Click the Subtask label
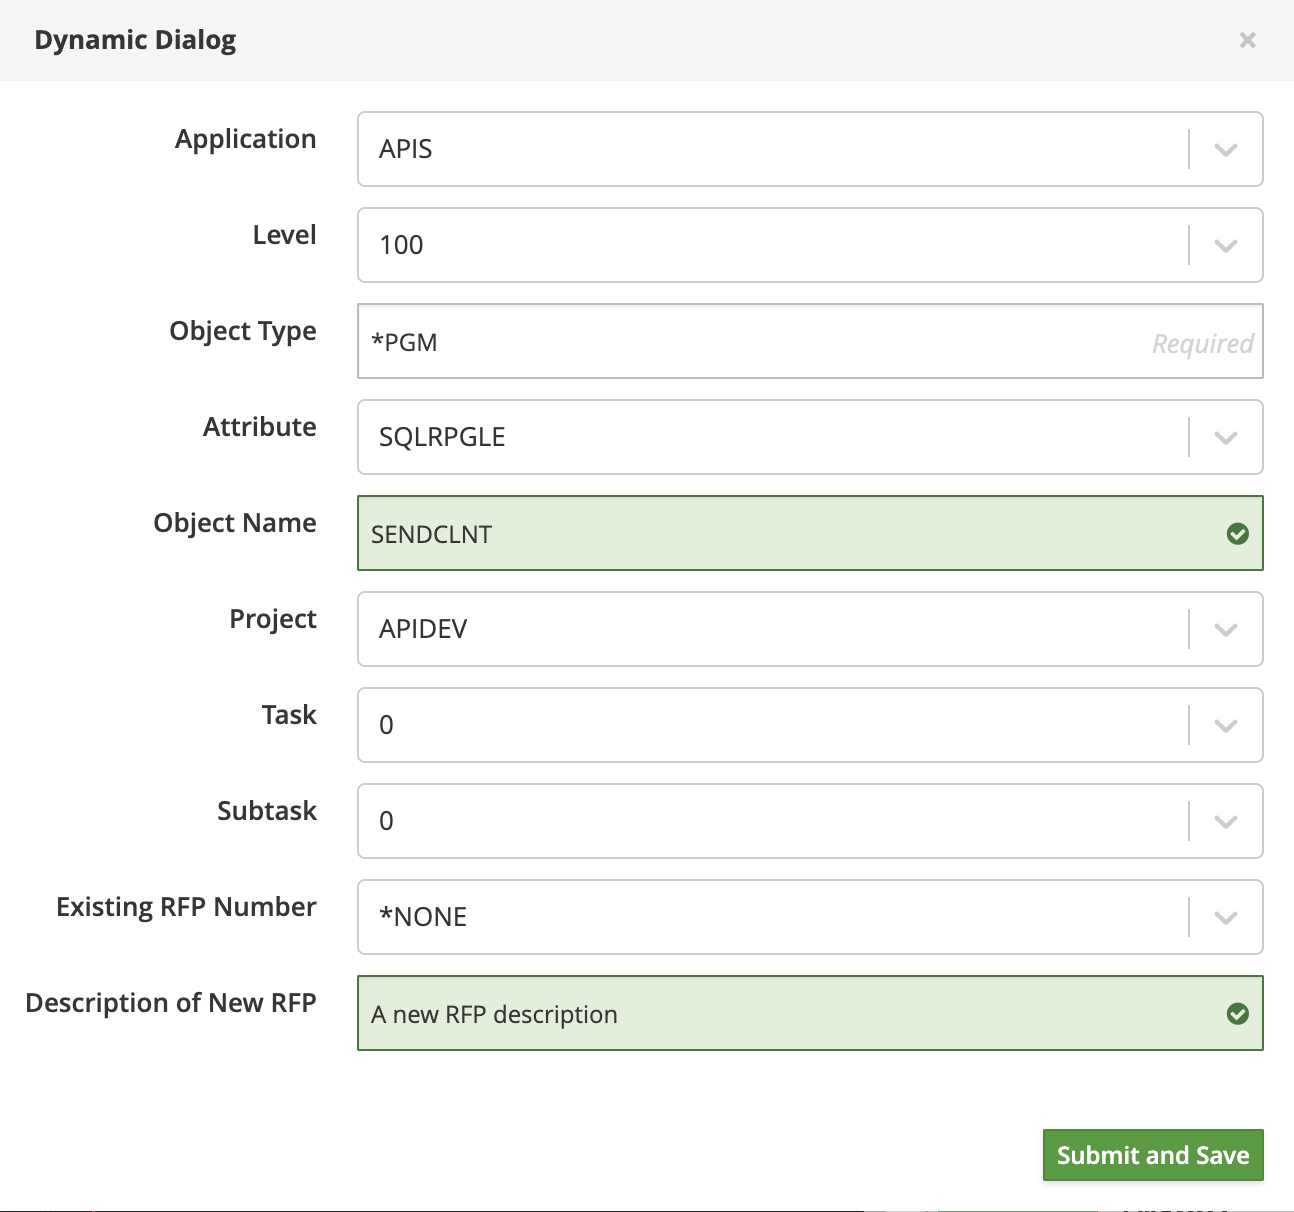This screenshot has width=1294, height=1212. [267, 811]
